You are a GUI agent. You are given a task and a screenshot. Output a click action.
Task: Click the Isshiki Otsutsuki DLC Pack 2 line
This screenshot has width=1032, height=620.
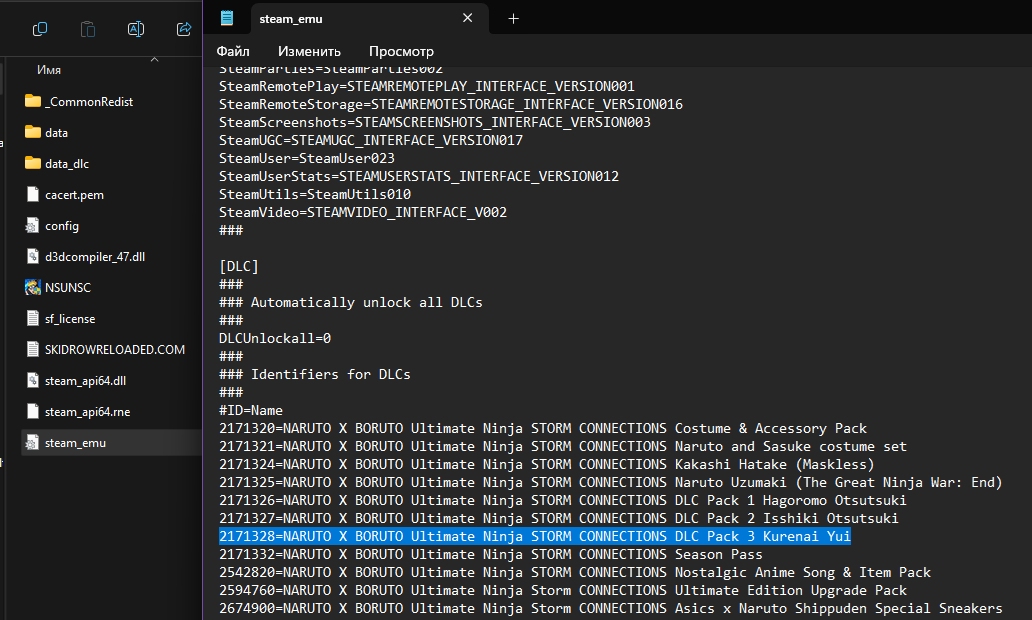coord(559,518)
